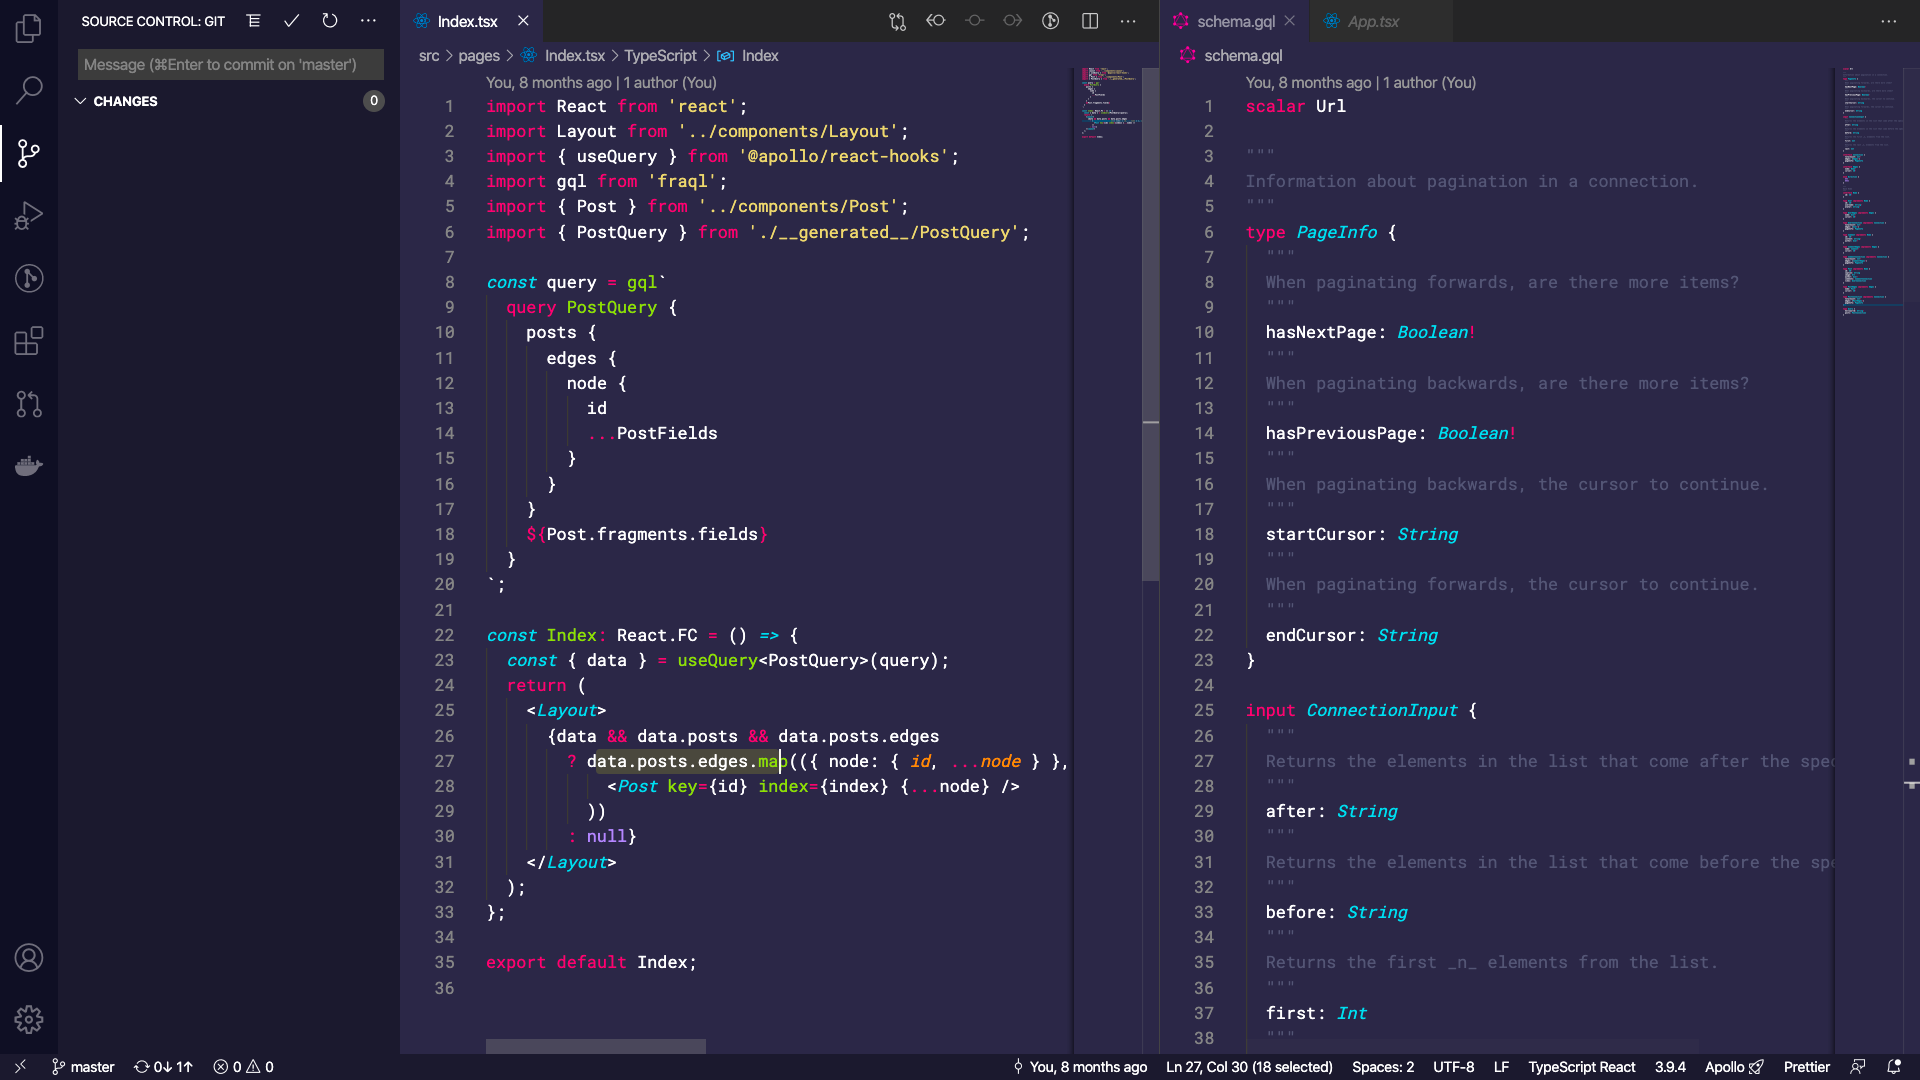Image resolution: width=1920 pixels, height=1080 pixels.
Task: Refresh the source control panel
Action: [330, 21]
